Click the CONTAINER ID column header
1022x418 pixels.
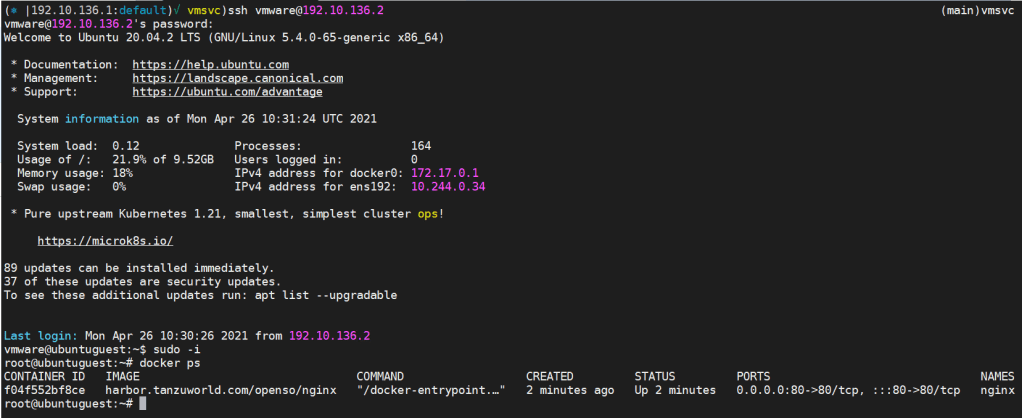[x=44, y=376]
